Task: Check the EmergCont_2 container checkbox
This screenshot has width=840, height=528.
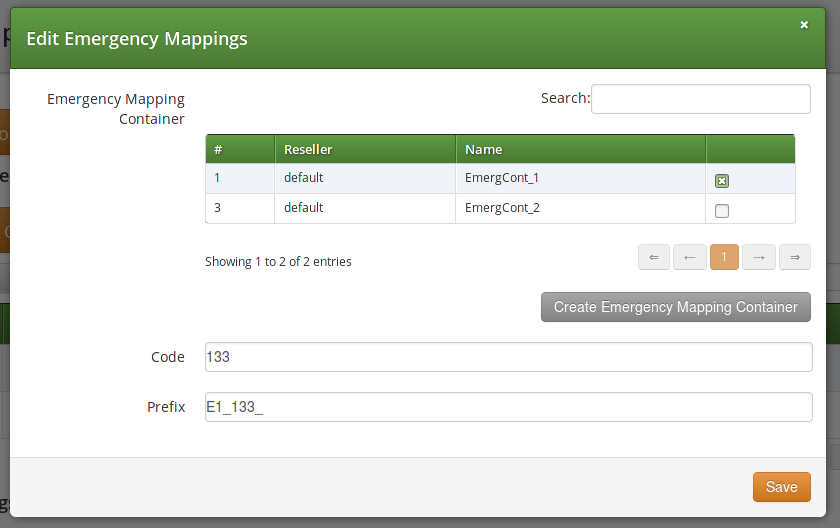Action: pos(722,211)
